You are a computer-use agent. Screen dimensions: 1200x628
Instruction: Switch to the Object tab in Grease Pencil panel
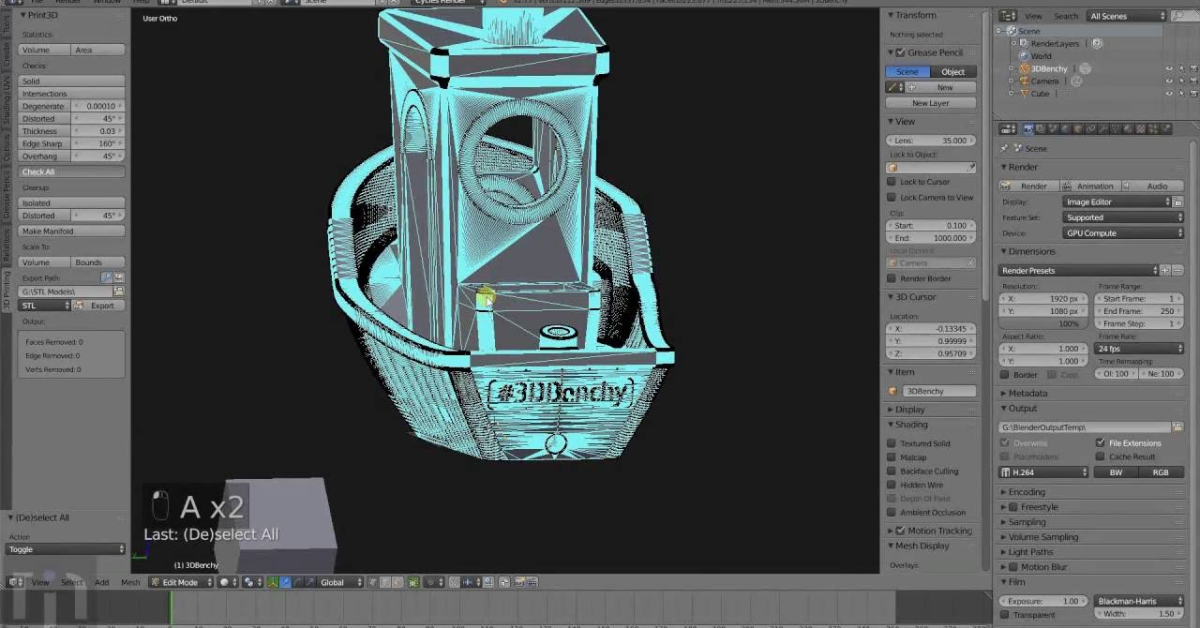pyautogui.click(x=953, y=71)
